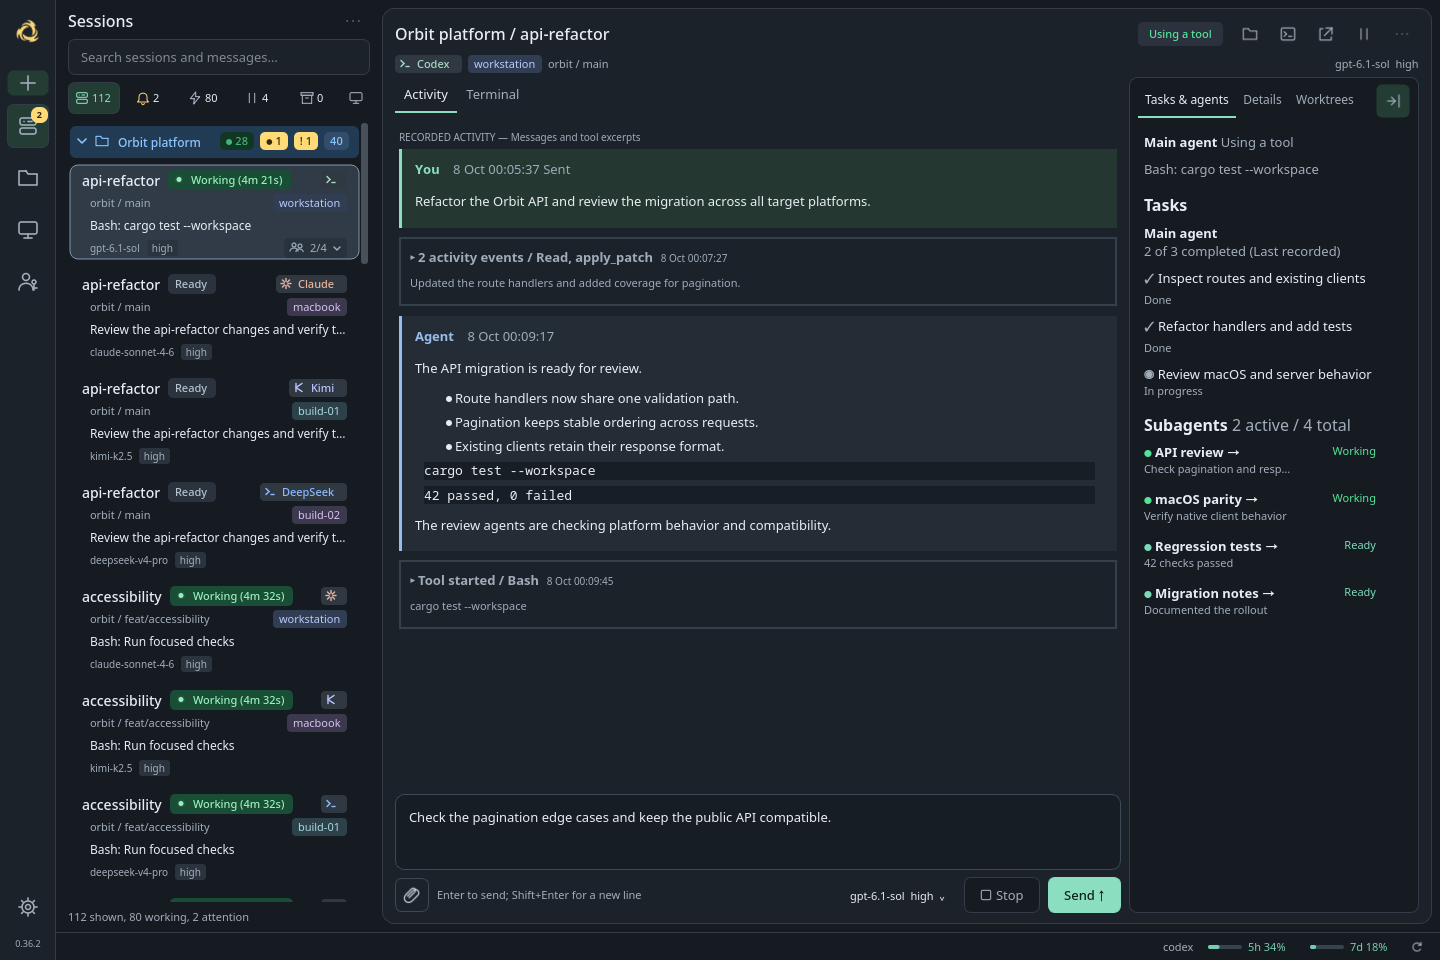Select api-refactor session on build-02
1440x960 pixels.
click(x=214, y=525)
